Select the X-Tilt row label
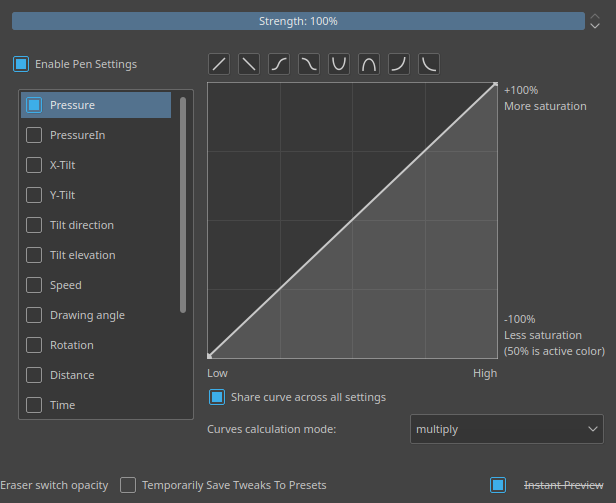The height and width of the screenshot is (503, 616). coord(62,165)
